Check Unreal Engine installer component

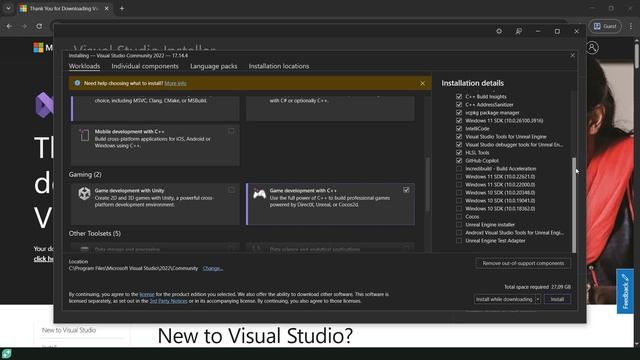[459, 224]
